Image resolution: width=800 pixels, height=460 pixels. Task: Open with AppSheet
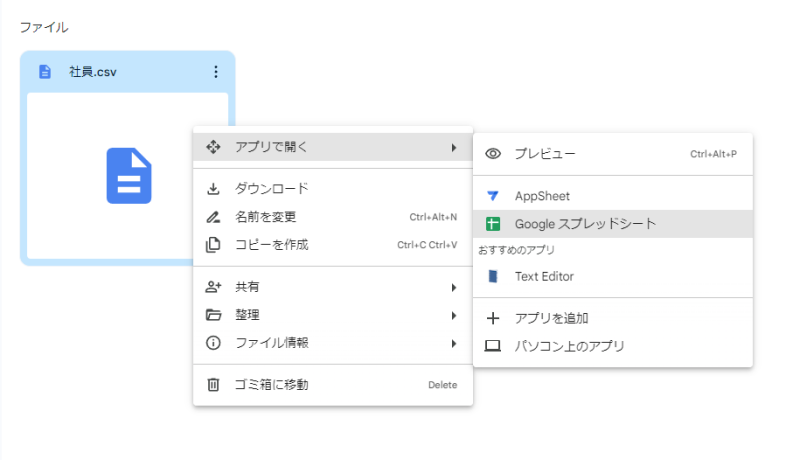pos(613,196)
